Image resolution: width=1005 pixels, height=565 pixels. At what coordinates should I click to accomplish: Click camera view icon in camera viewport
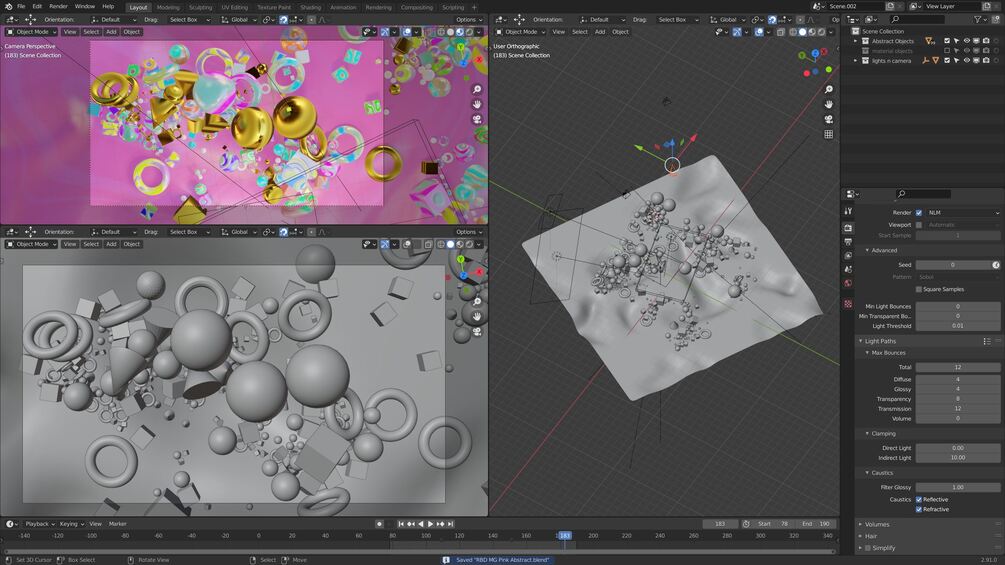477,119
